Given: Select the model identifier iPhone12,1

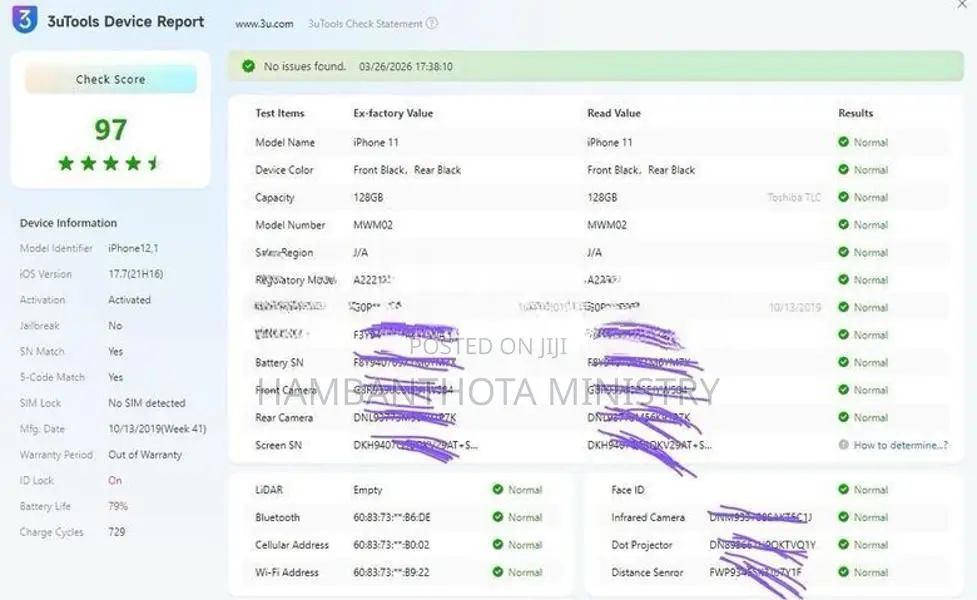Looking at the screenshot, I should [133, 248].
